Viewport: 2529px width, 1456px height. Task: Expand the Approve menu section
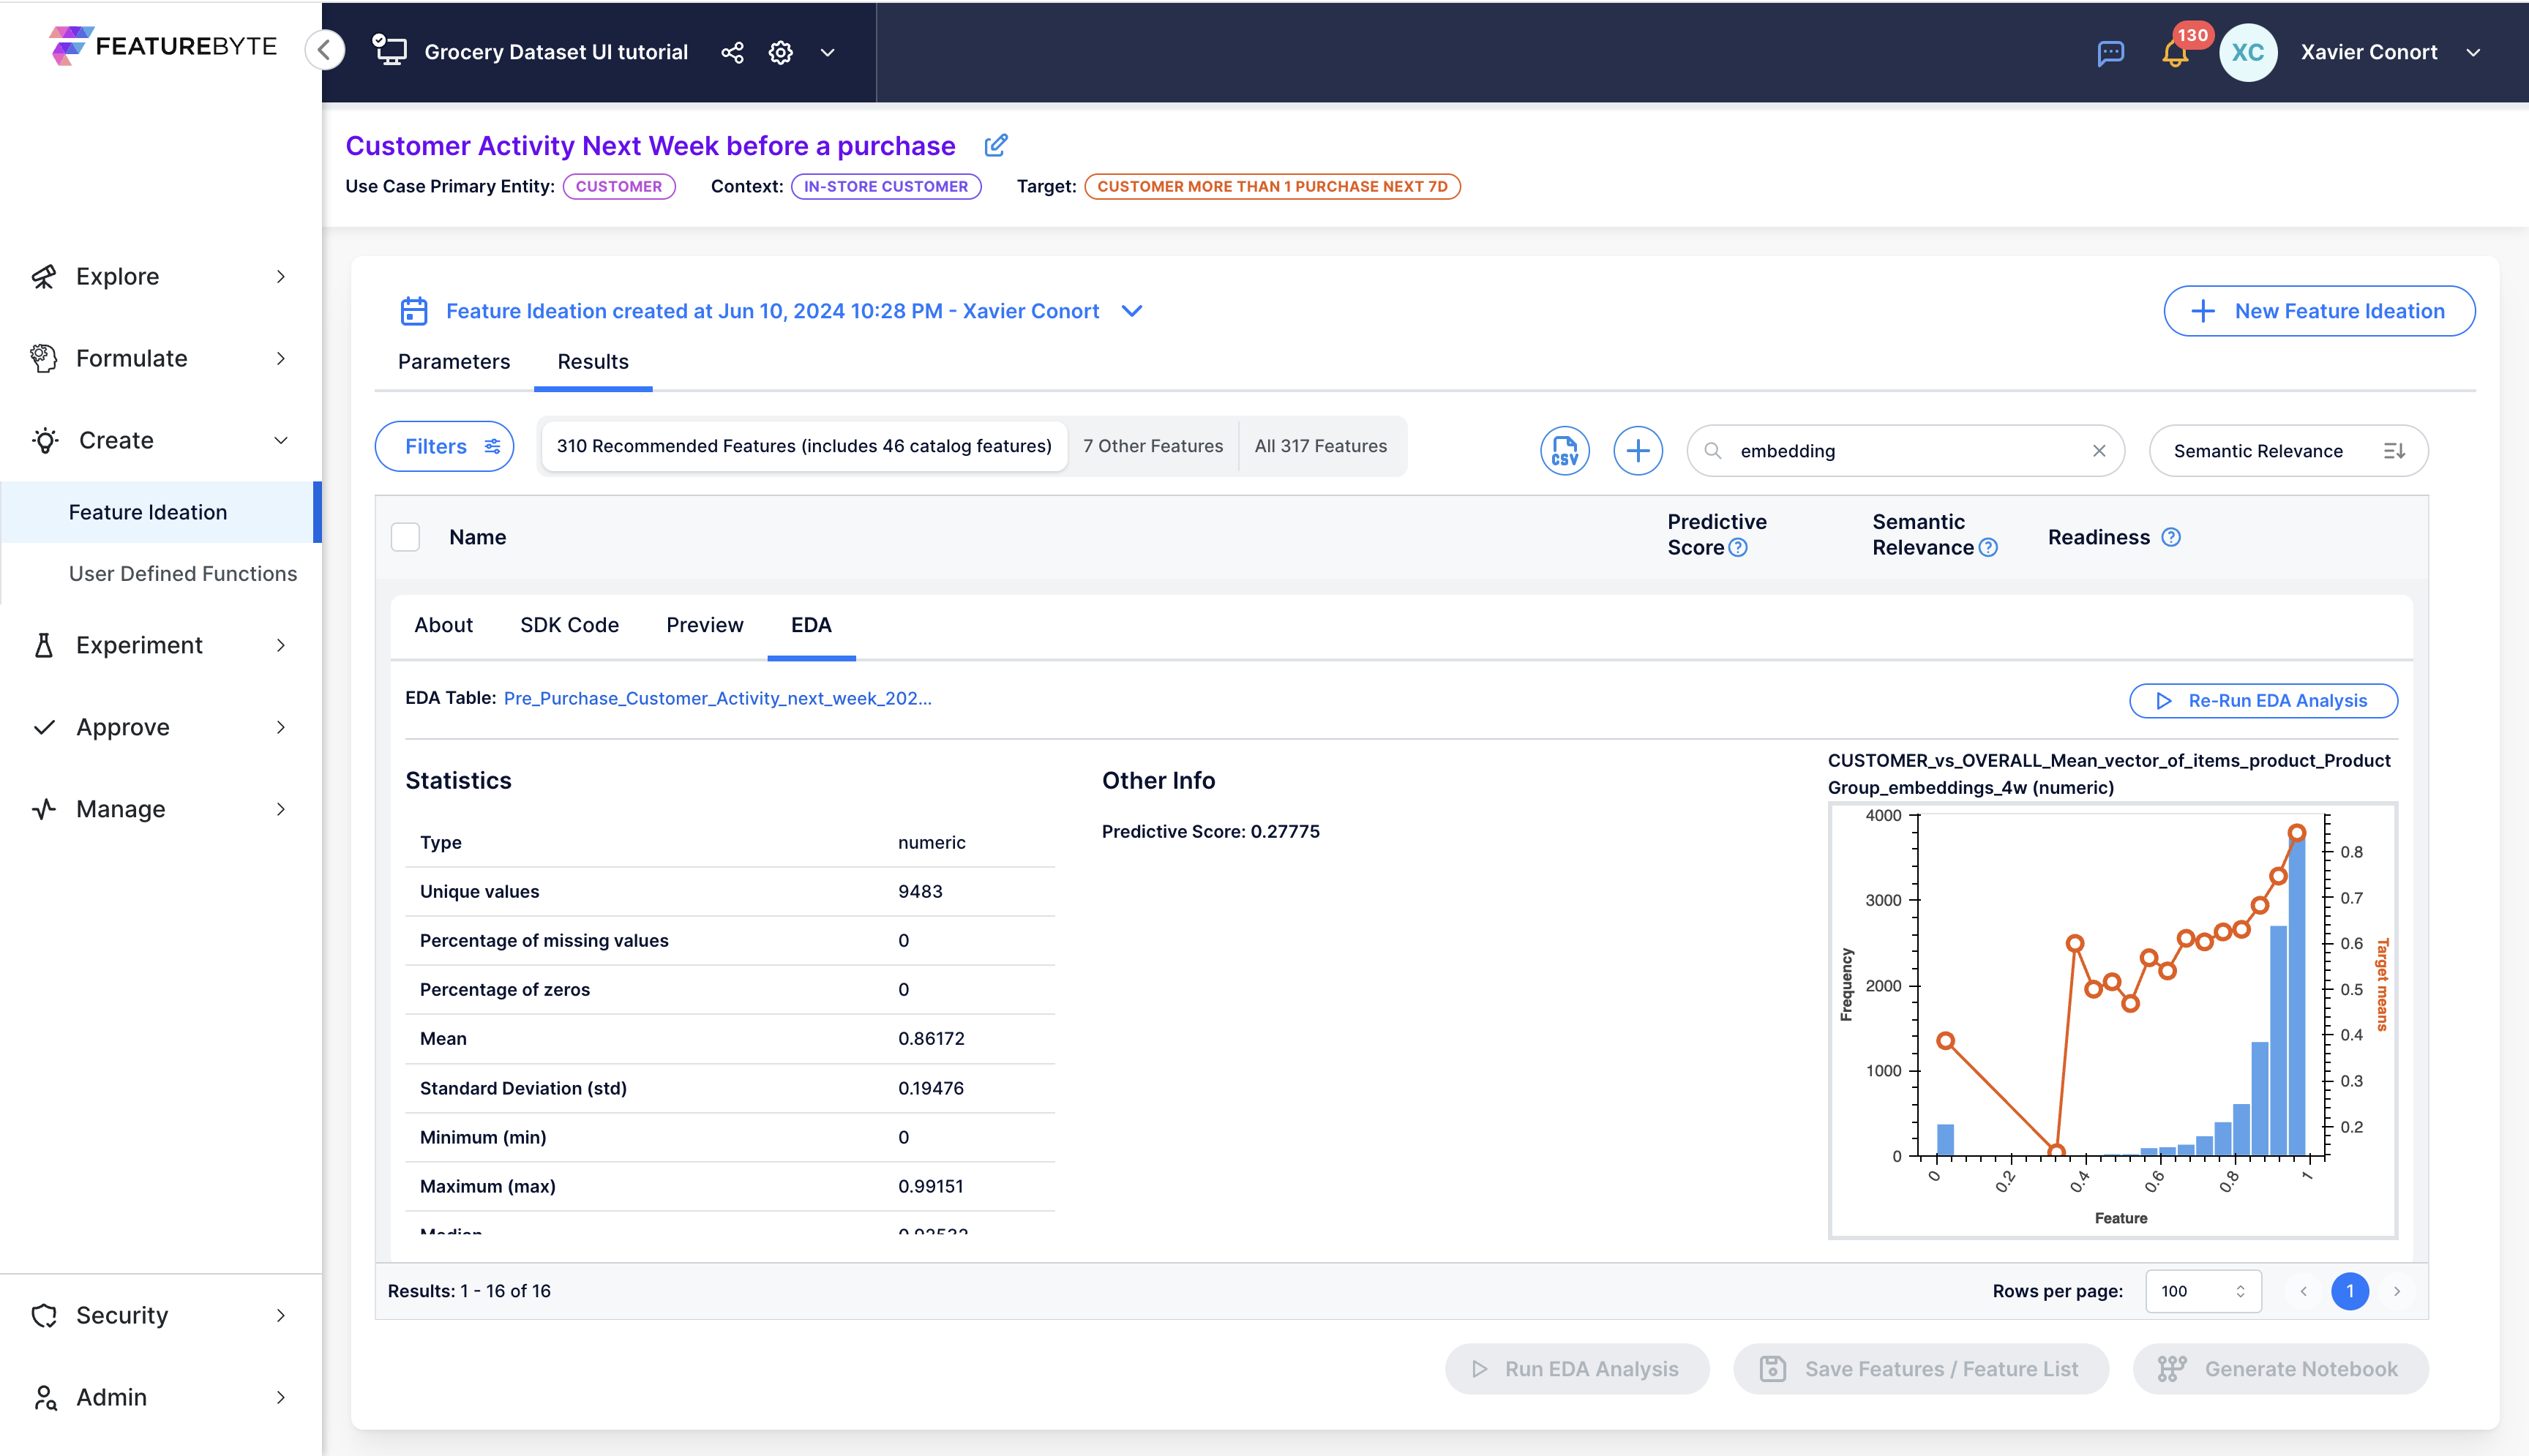pos(160,727)
